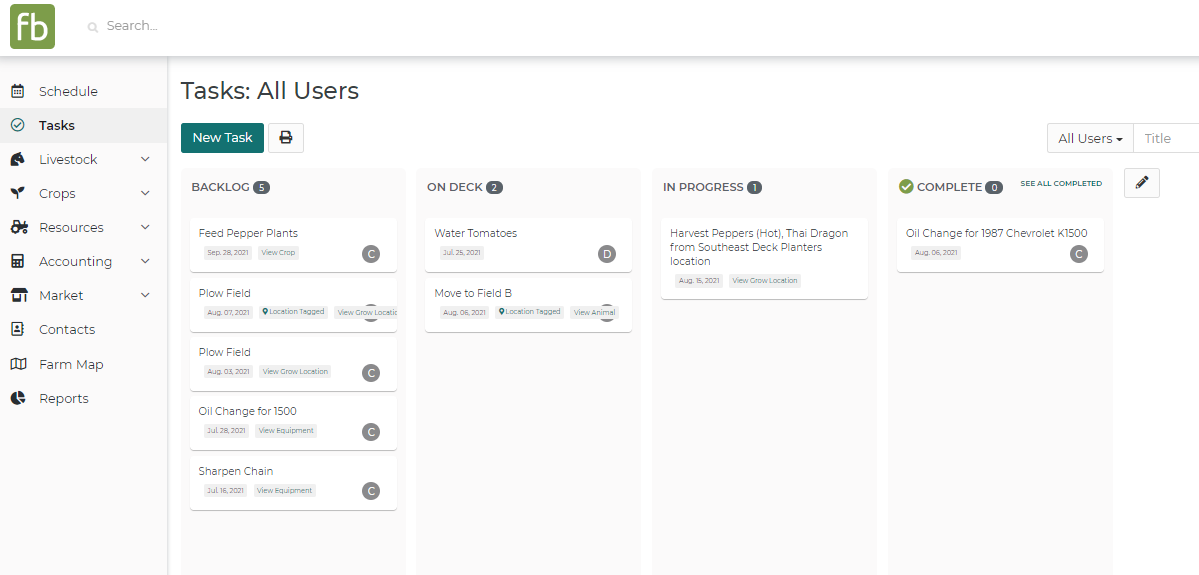Image resolution: width=1199 pixels, height=575 pixels.
Task: Click View Crop tag on Feed Pepper Plants
Action: coord(278,253)
